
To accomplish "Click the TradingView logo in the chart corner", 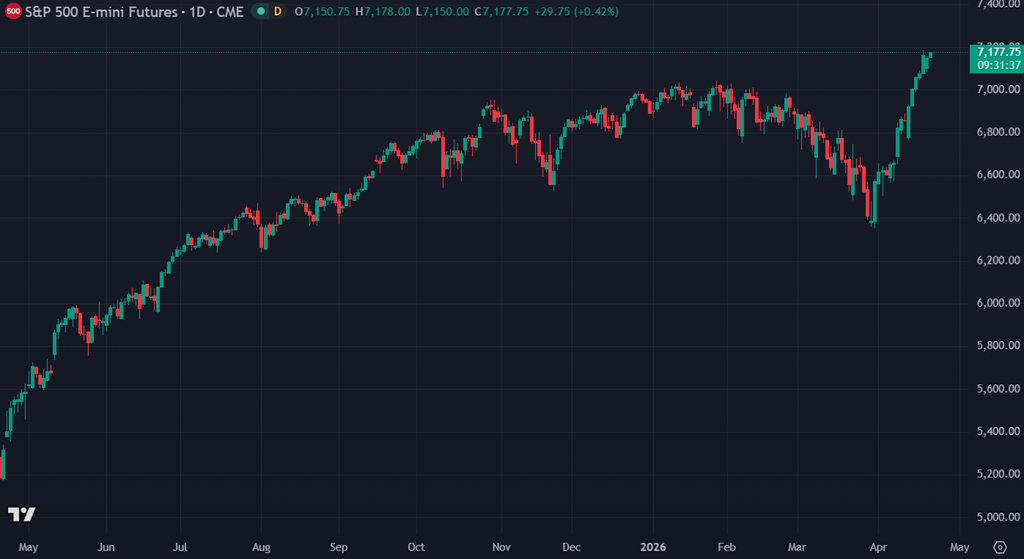I will pos(22,514).
